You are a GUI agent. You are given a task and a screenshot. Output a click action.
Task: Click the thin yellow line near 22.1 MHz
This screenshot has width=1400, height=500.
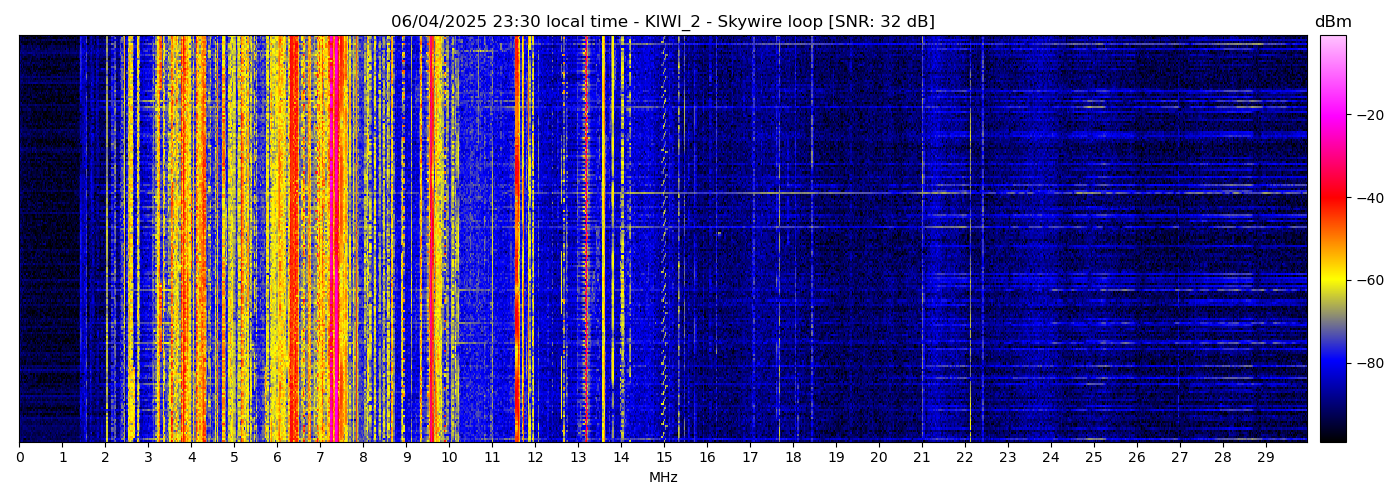(x=970, y=240)
